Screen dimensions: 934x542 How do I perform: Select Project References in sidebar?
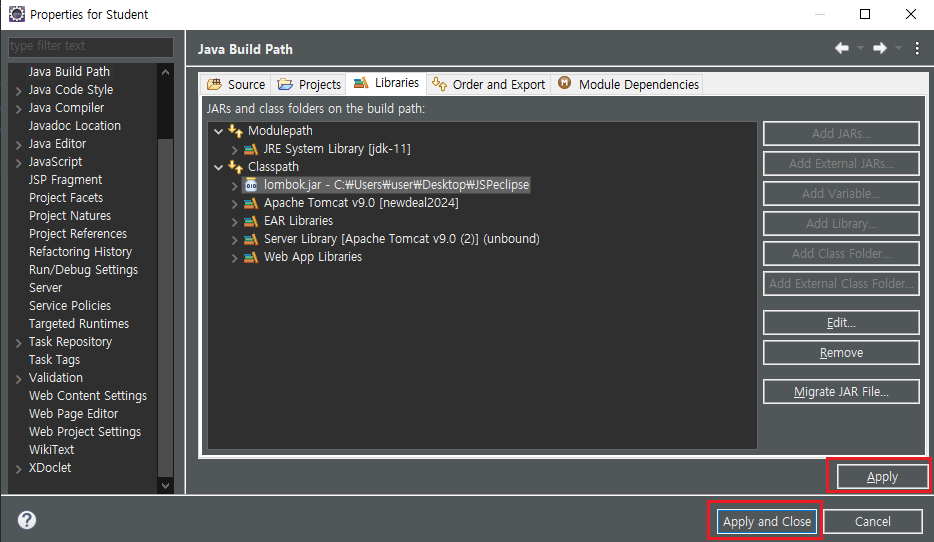click(78, 233)
